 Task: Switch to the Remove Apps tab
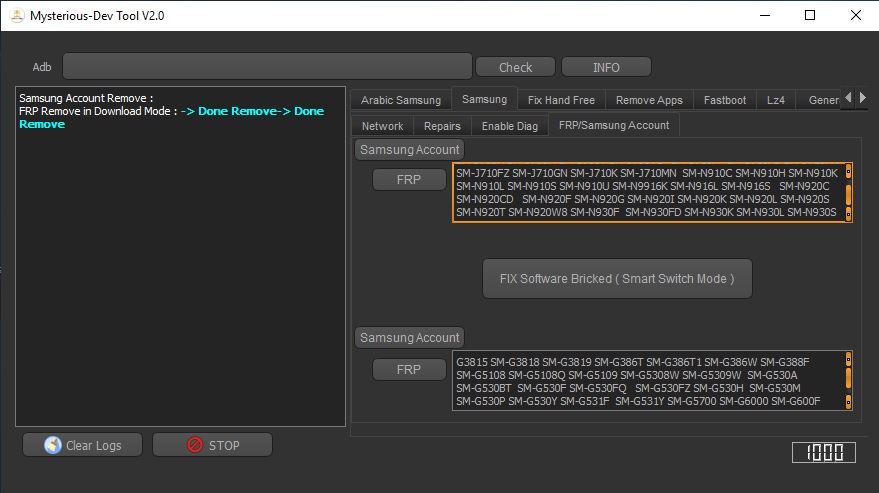(x=649, y=100)
